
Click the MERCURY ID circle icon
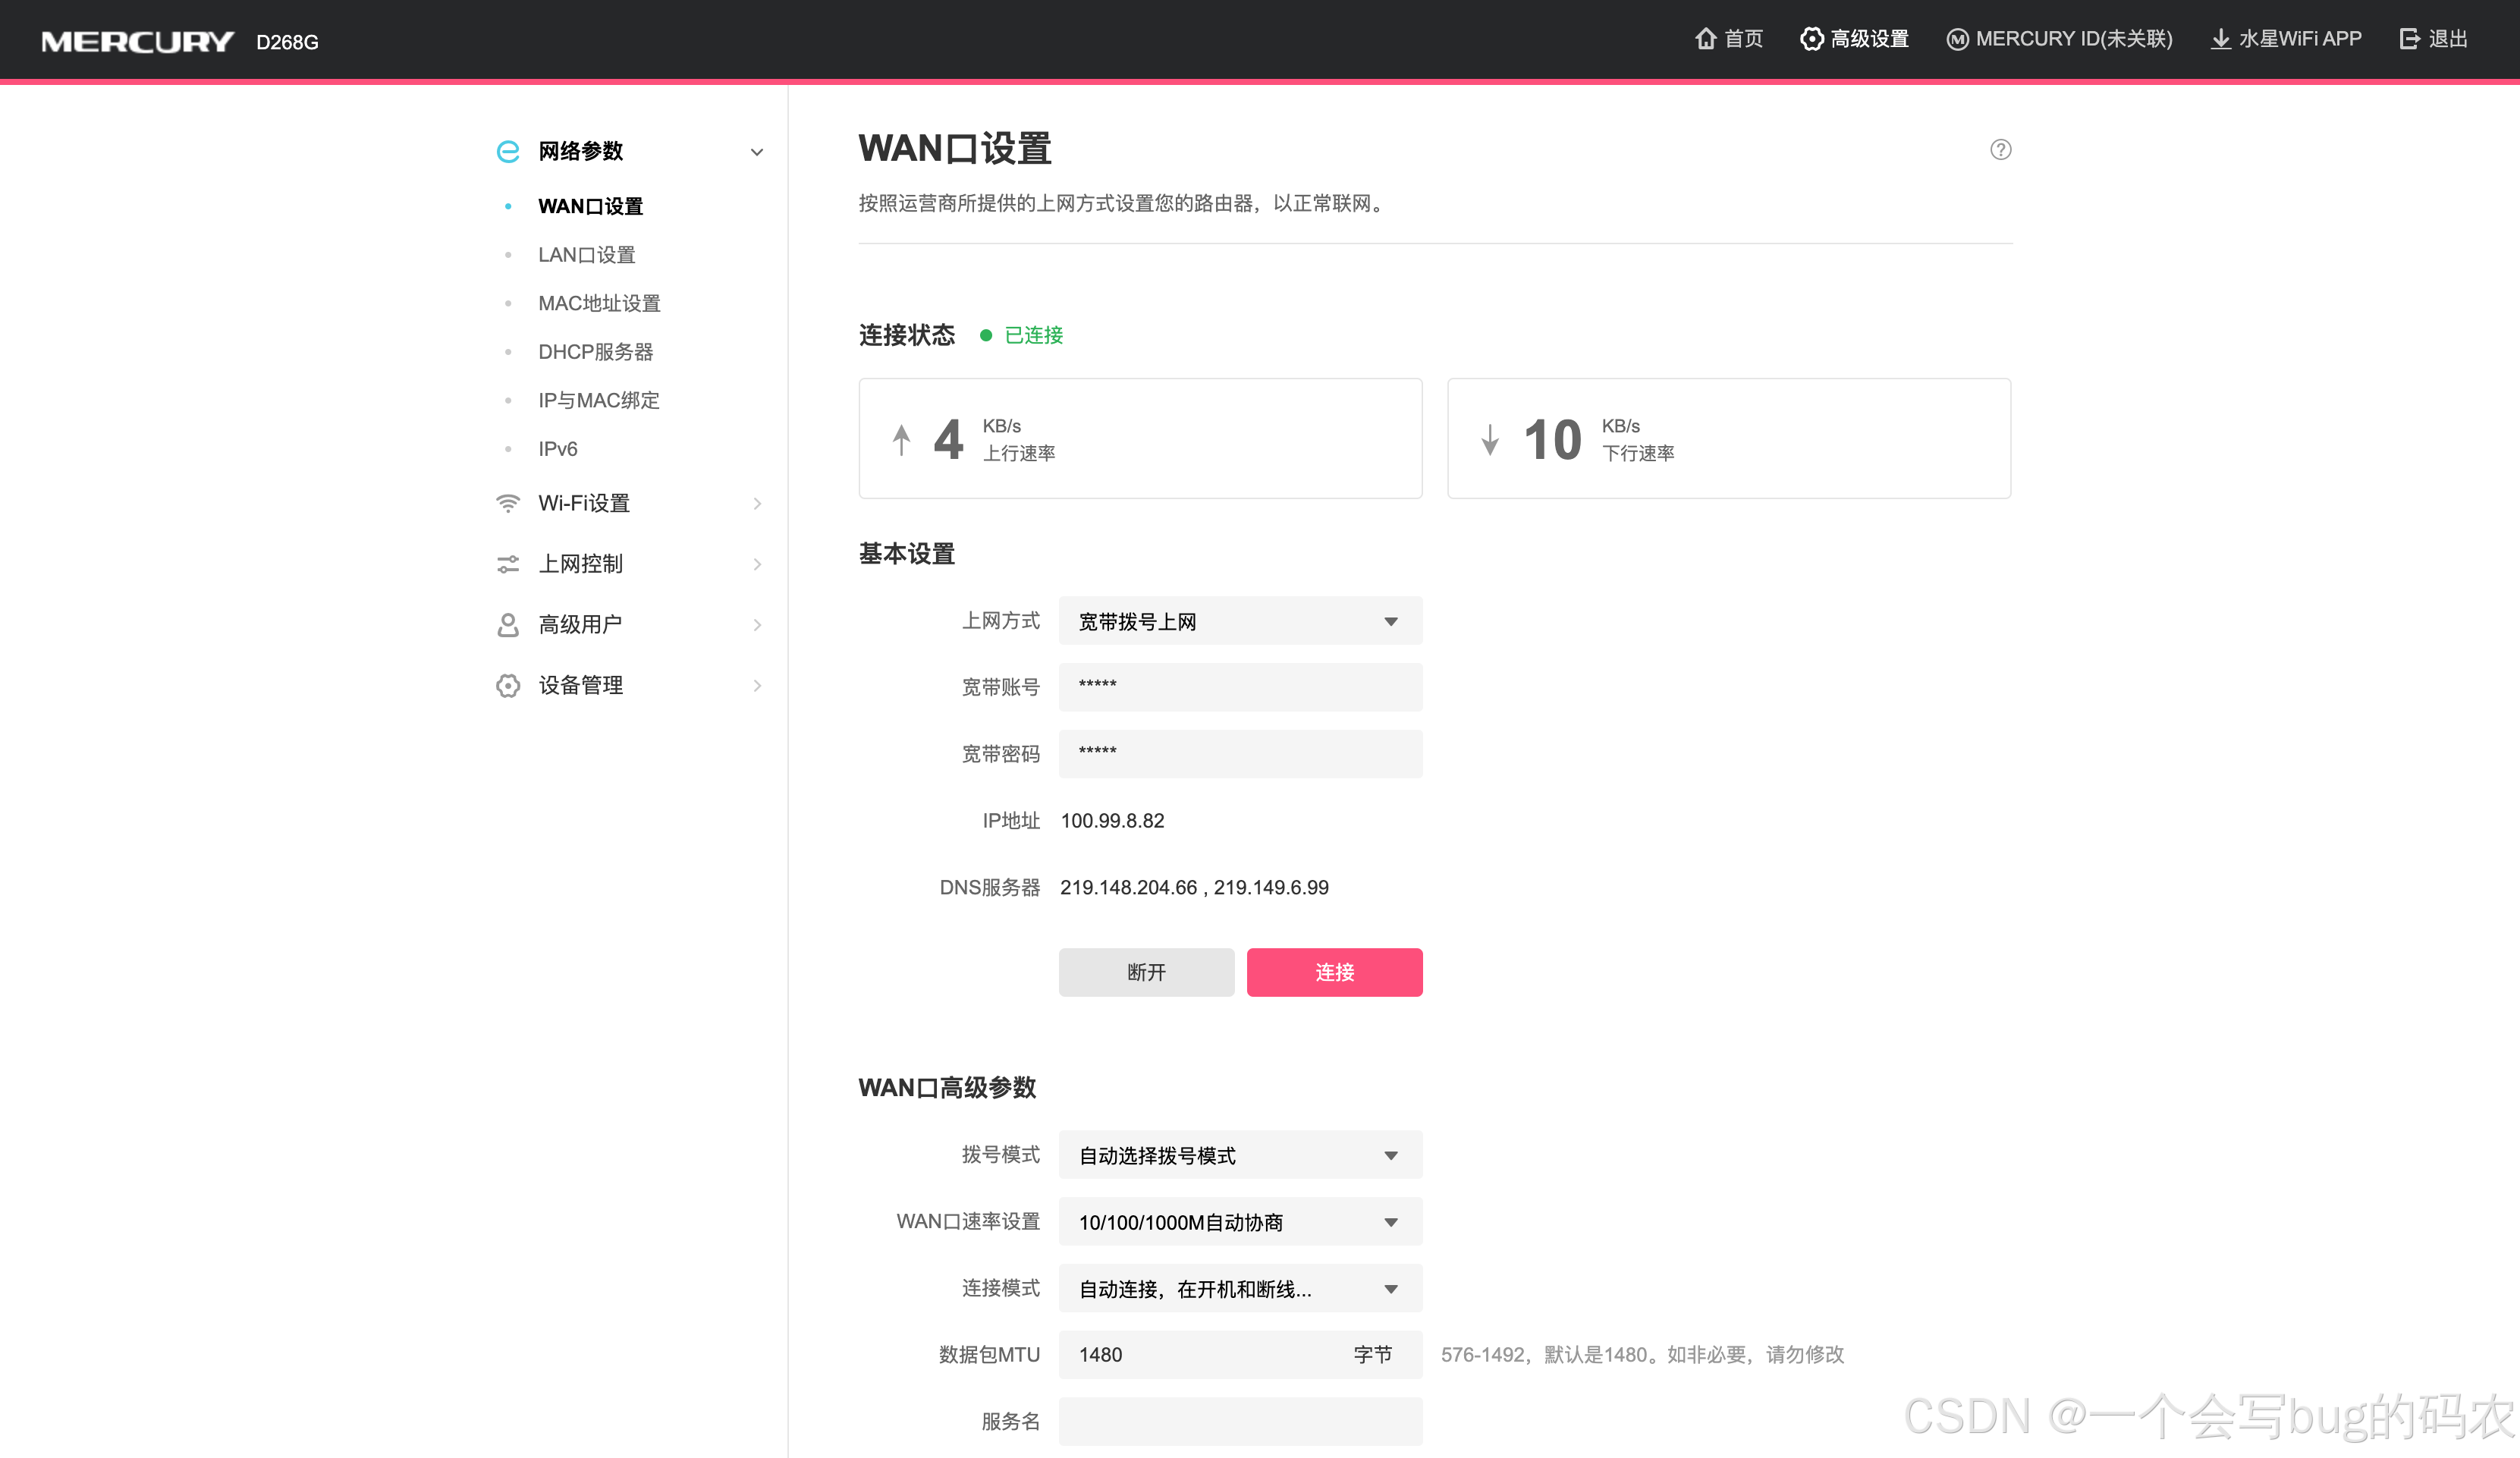tap(1957, 39)
